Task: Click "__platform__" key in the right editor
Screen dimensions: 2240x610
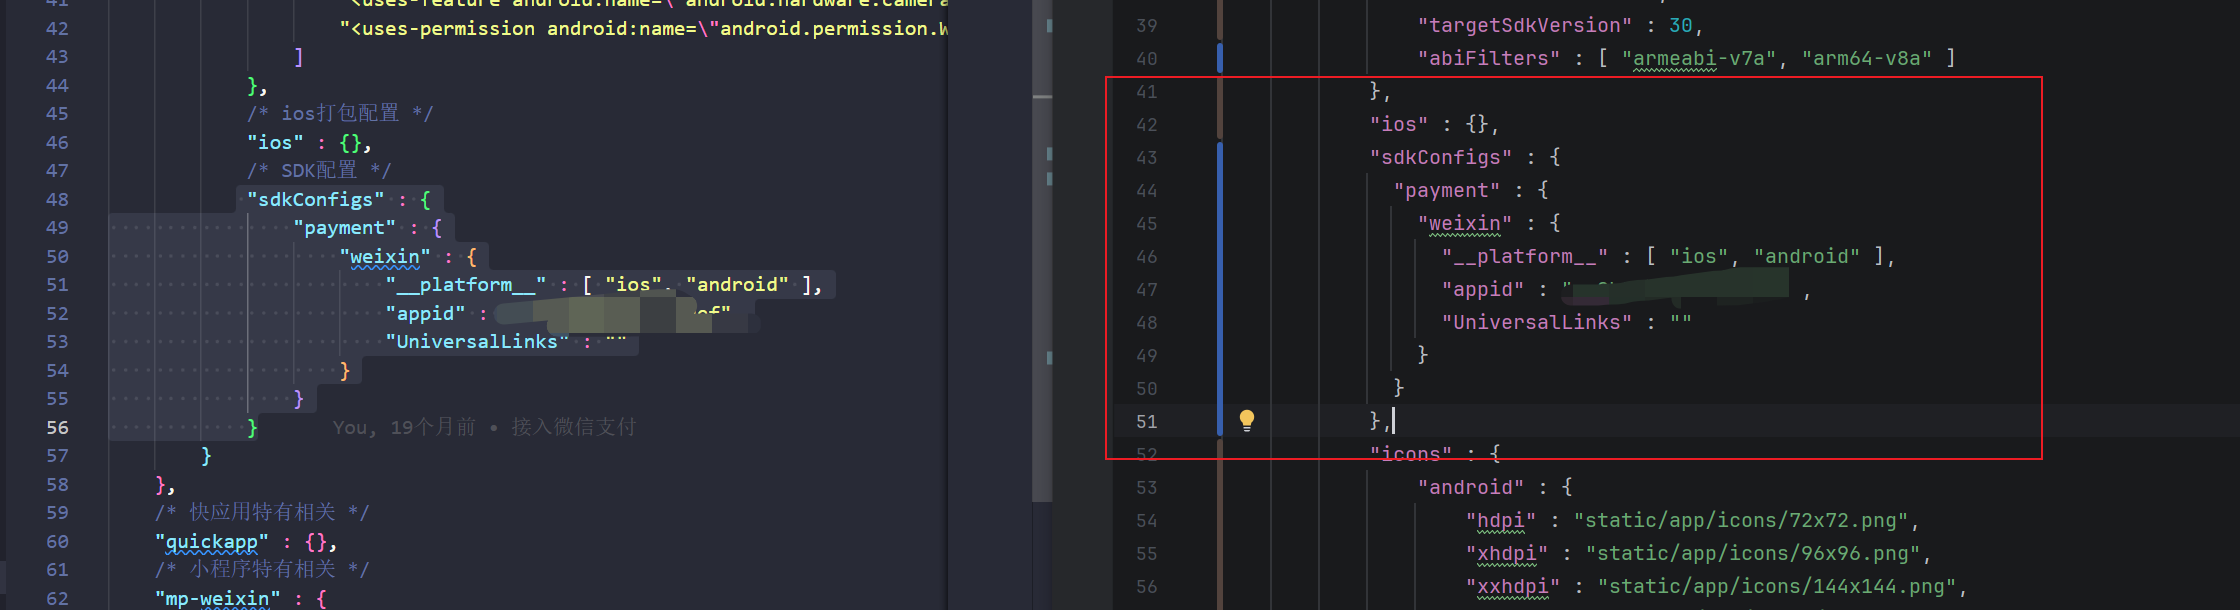Action: (x=1525, y=256)
